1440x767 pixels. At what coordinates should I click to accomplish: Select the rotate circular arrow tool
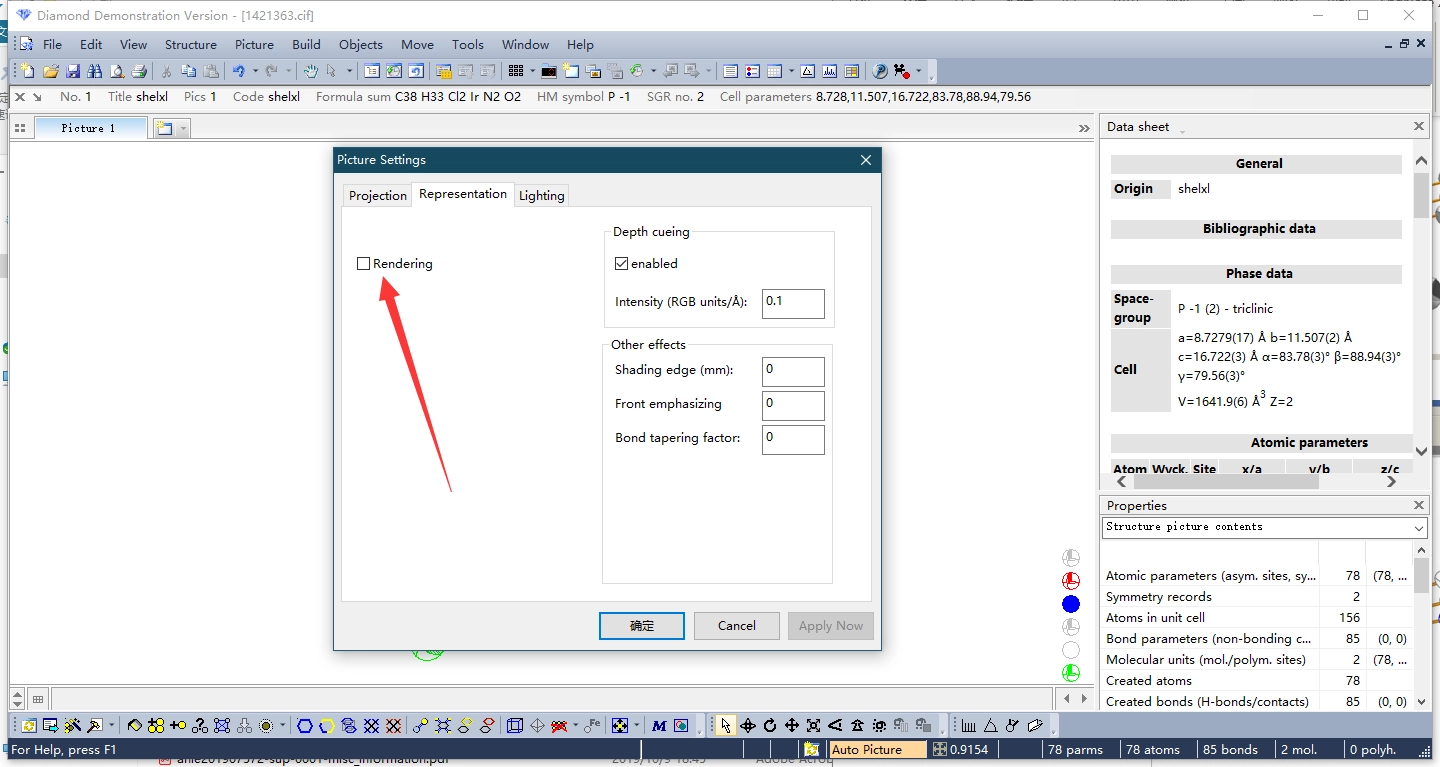770,726
